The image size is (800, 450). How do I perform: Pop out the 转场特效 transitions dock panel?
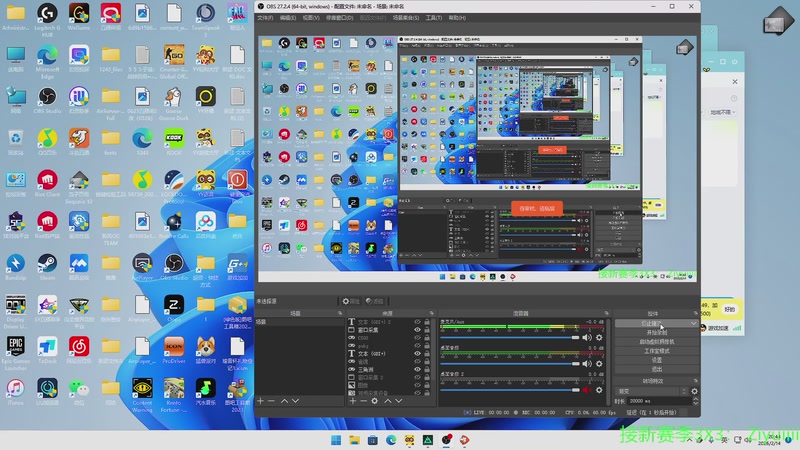click(x=695, y=381)
